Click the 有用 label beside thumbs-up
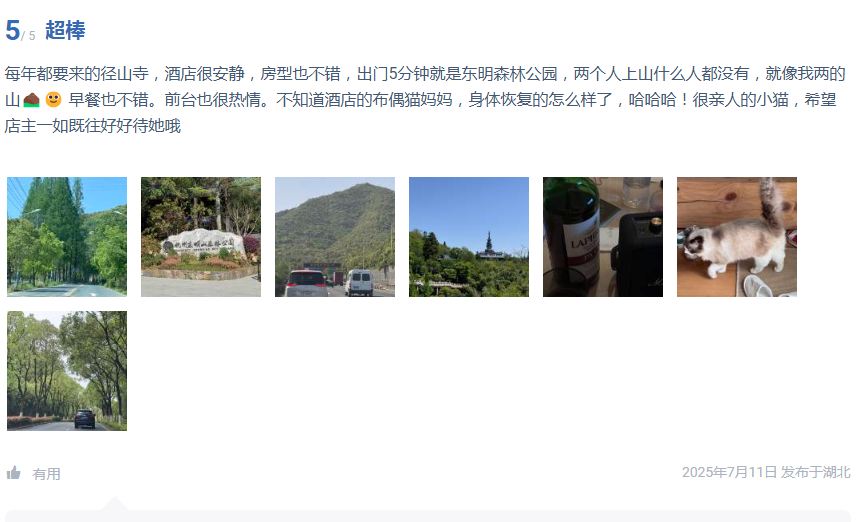Image resolution: width=860 pixels, height=522 pixels. pyautogui.click(x=47, y=474)
